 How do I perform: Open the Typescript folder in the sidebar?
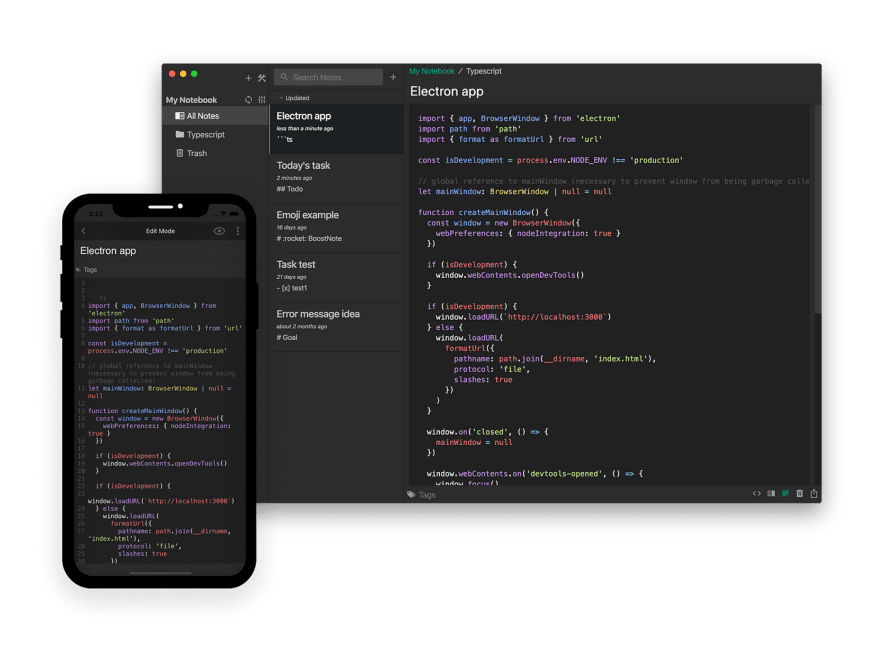pos(216,134)
